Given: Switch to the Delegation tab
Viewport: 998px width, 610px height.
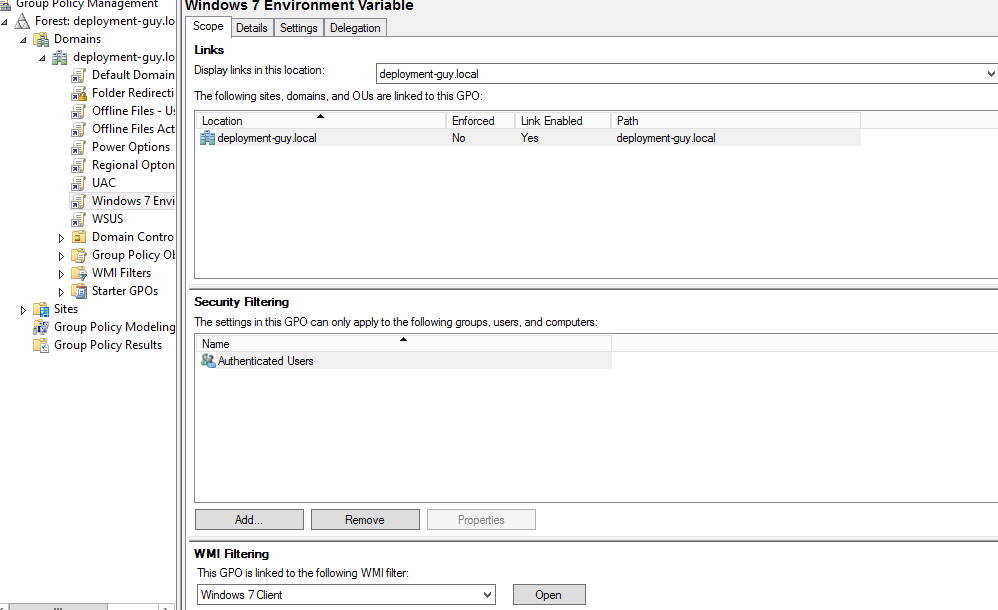Looking at the screenshot, I should 355,28.
